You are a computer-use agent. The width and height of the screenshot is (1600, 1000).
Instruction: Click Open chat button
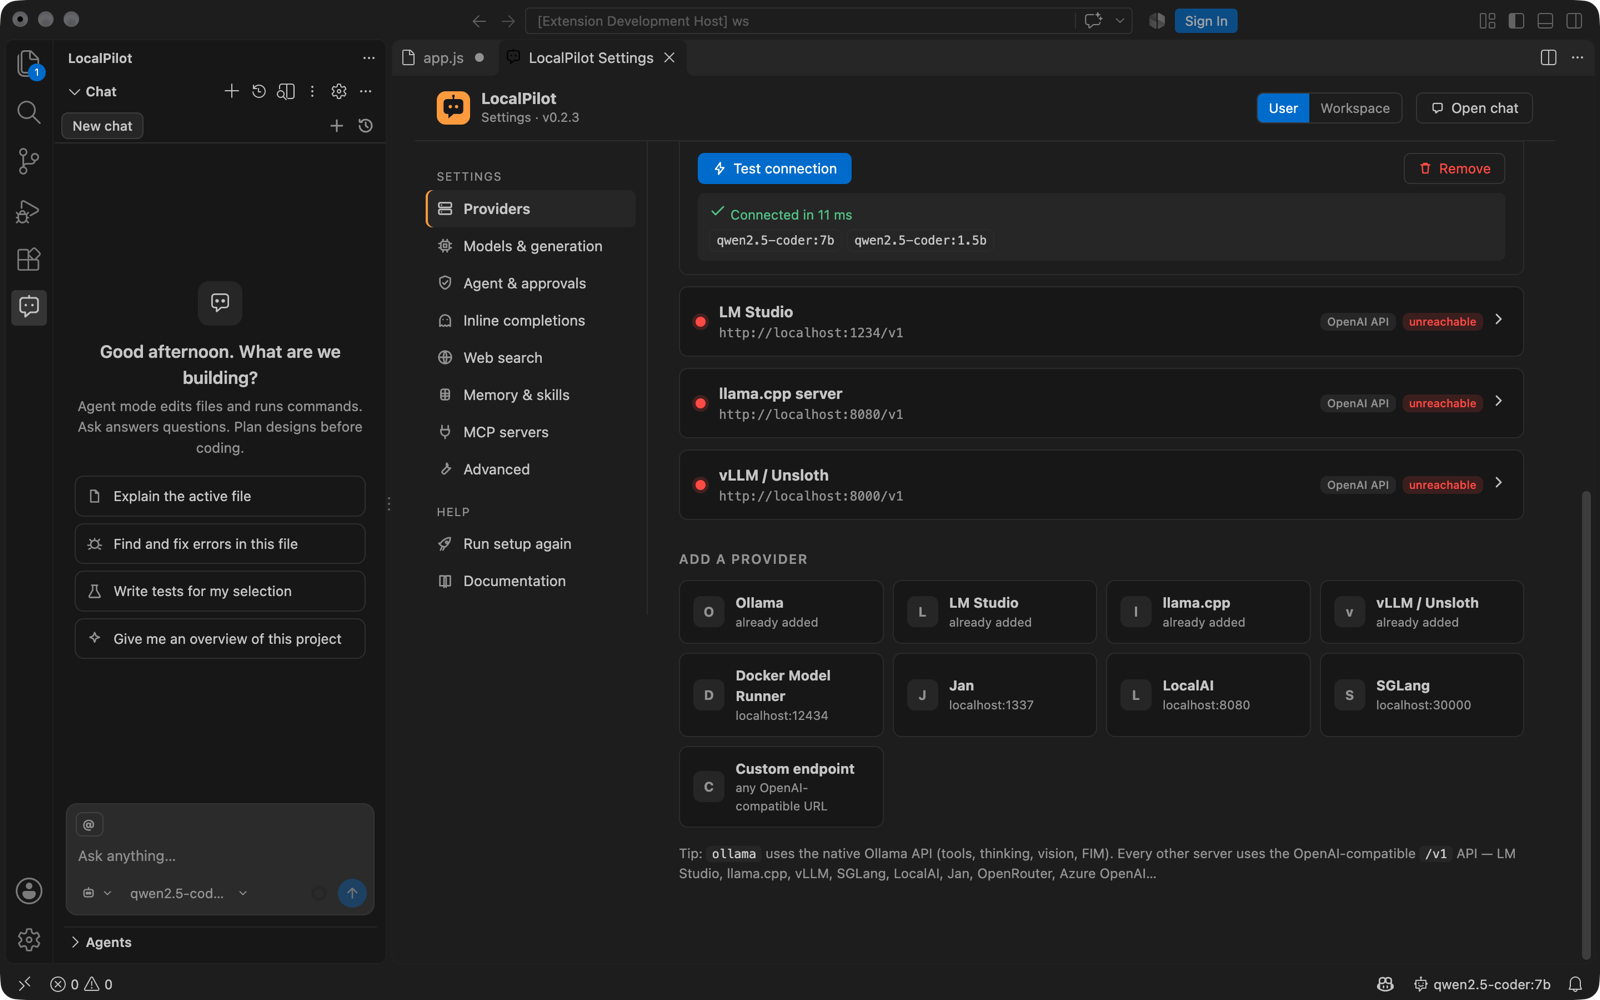1474,108
